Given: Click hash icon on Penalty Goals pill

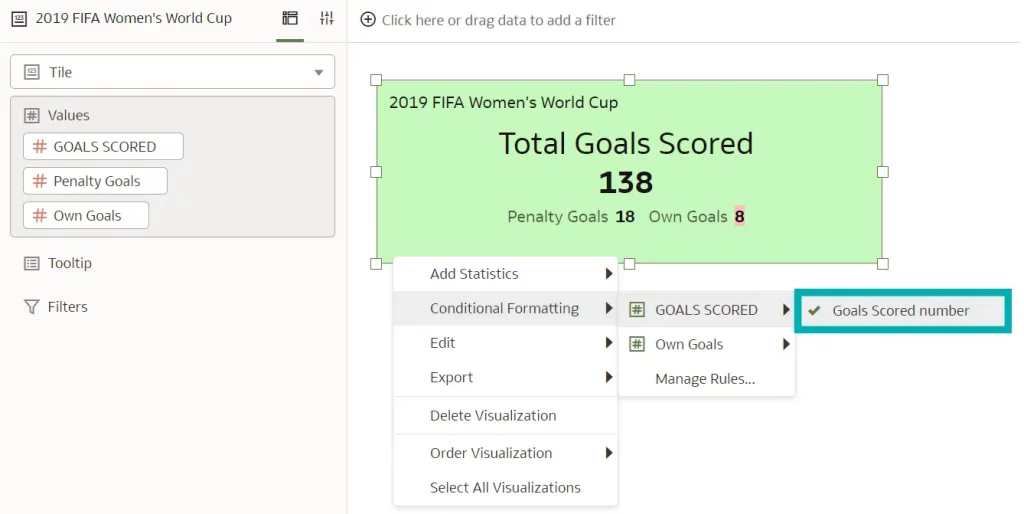Looking at the screenshot, I should pyautogui.click(x=40, y=181).
